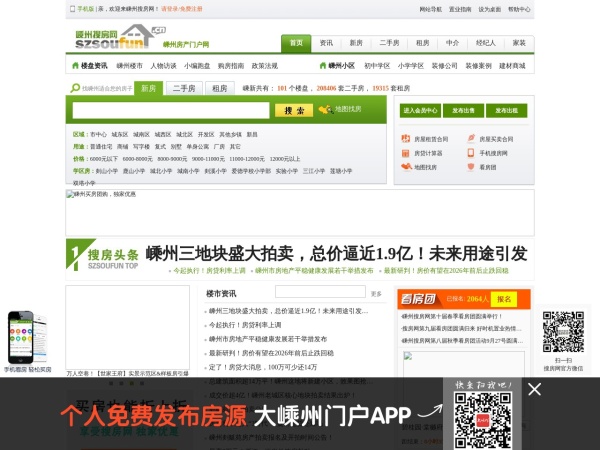
Task: Click the green house icon beside 楼盘资讯
Action: (75, 65)
